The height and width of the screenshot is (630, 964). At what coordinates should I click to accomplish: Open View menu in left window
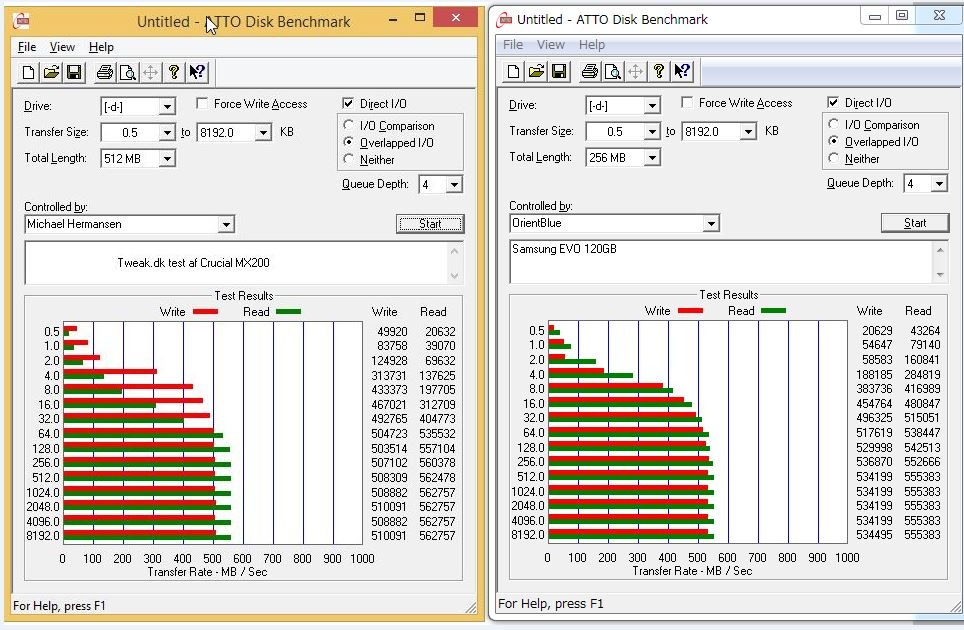[x=62, y=47]
